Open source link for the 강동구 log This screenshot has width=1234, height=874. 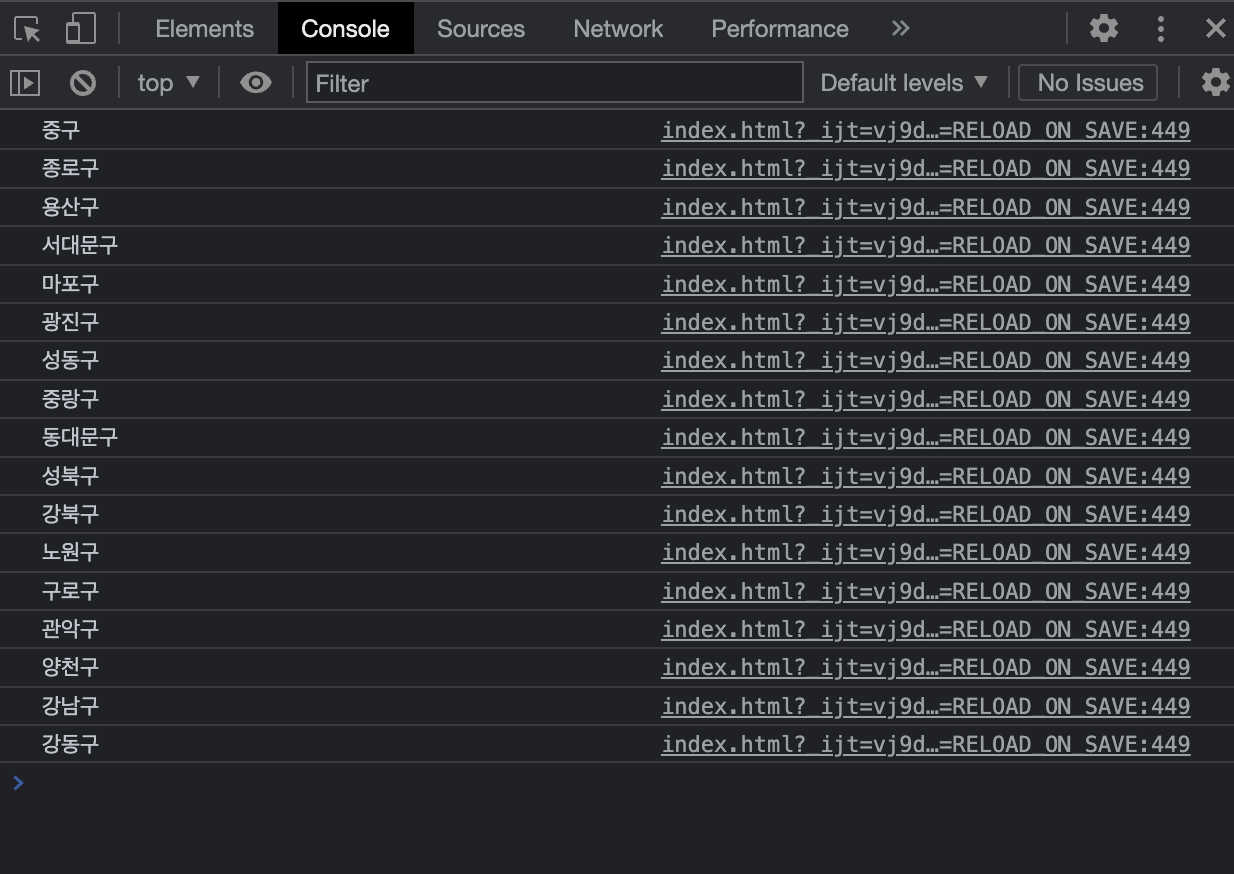926,744
